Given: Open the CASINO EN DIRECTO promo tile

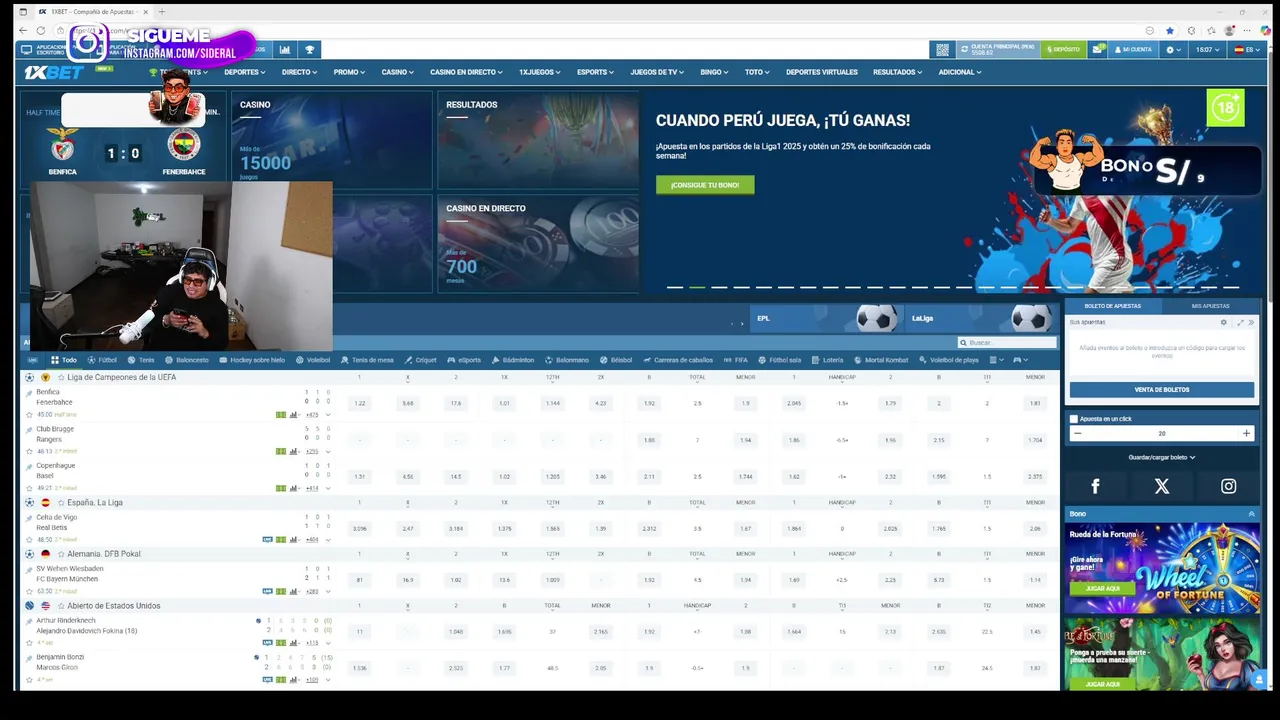Looking at the screenshot, I should tap(537, 243).
